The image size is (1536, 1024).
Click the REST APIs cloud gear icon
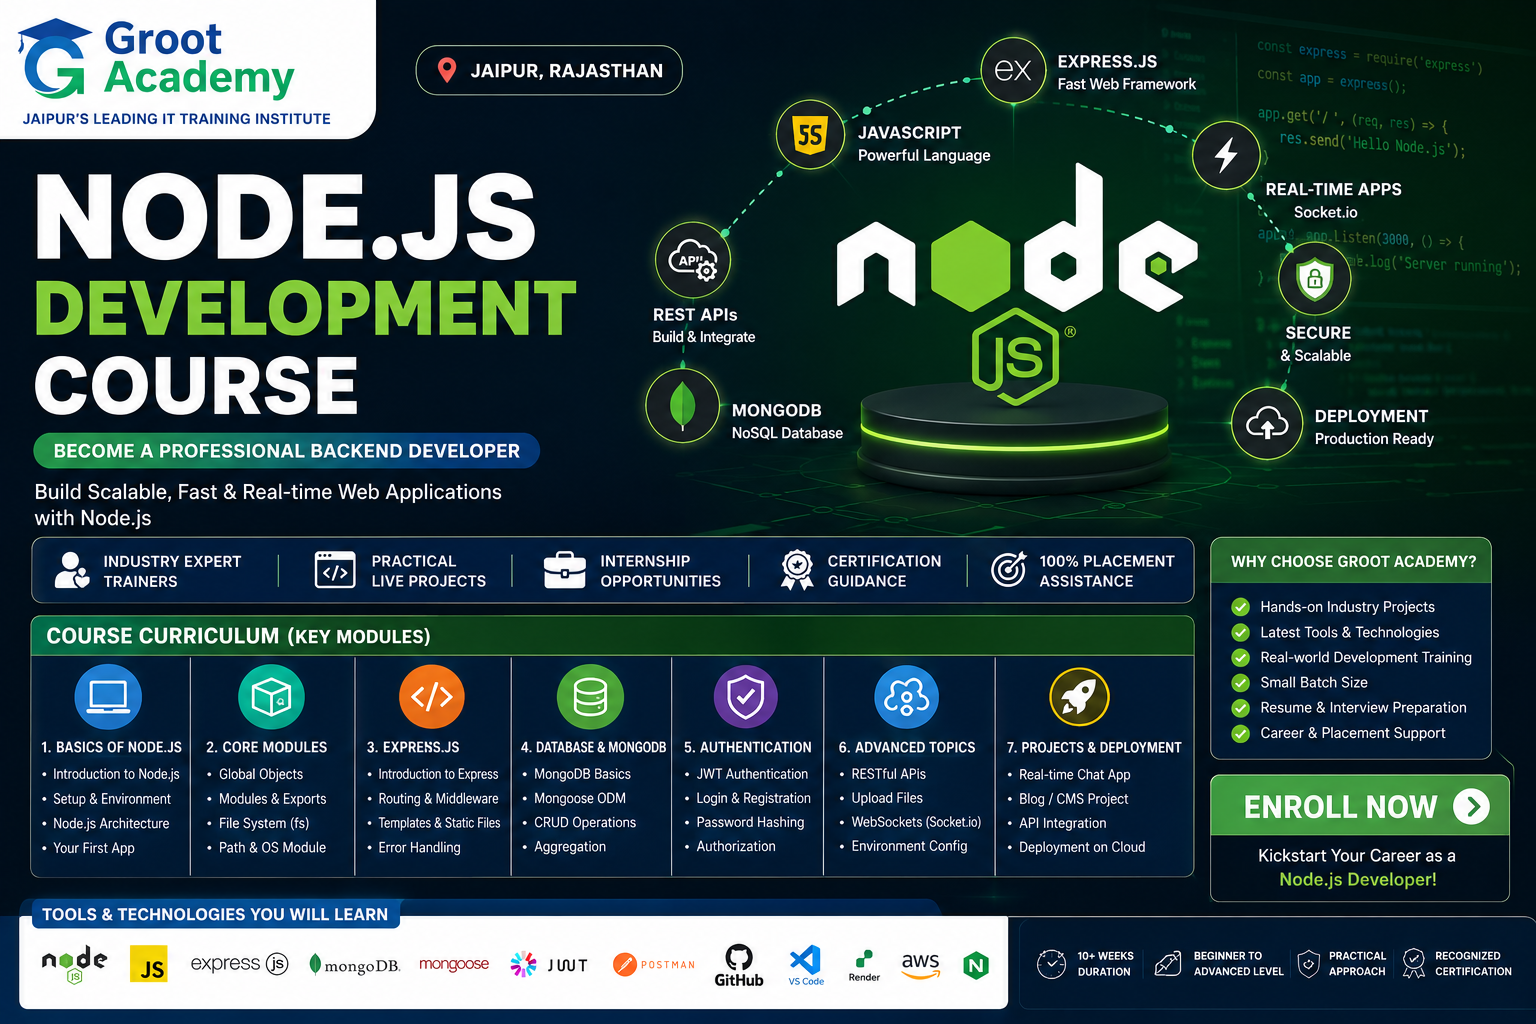tap(693, 260)
